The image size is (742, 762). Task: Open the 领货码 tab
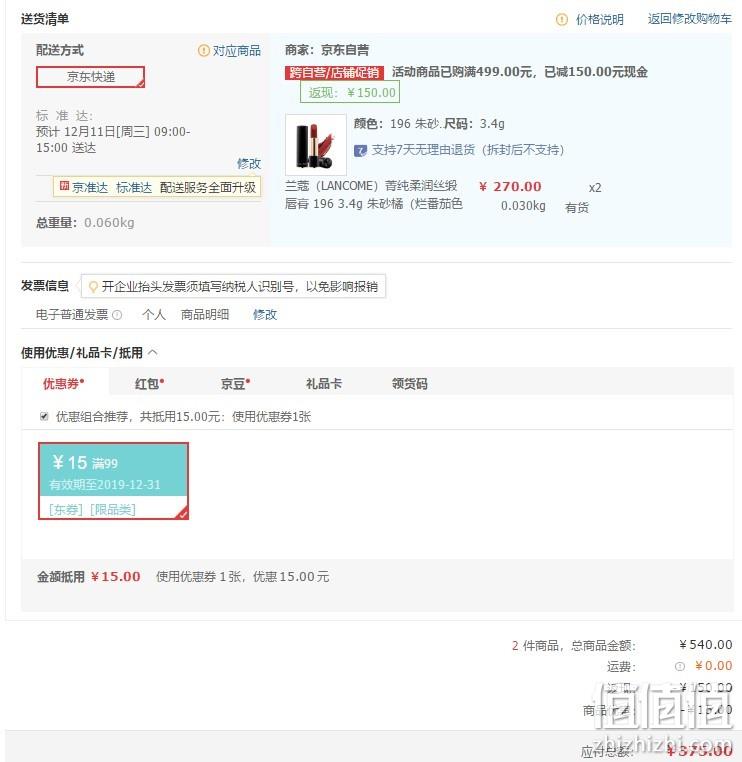coord(410,384)
